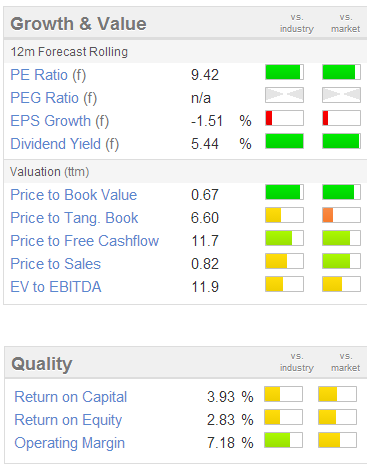
Task: Select the Price to Book Value link
Action: click(x=74, y=195)
